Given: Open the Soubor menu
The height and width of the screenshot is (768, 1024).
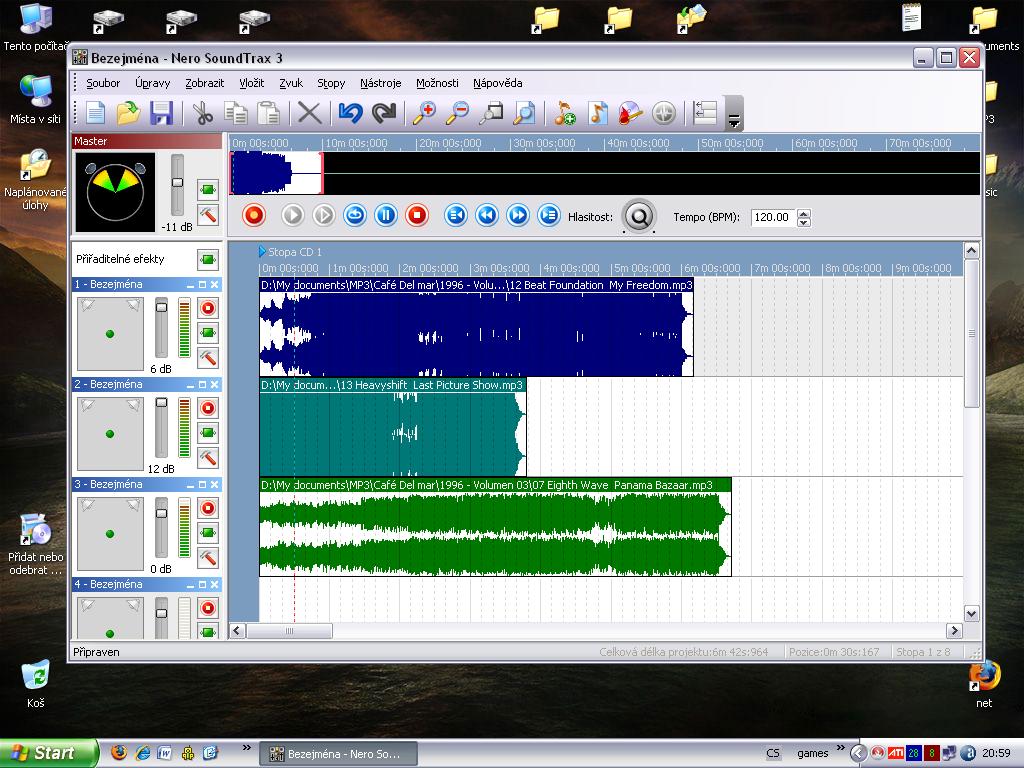Looking at the screenshot, I should [103, 83].
